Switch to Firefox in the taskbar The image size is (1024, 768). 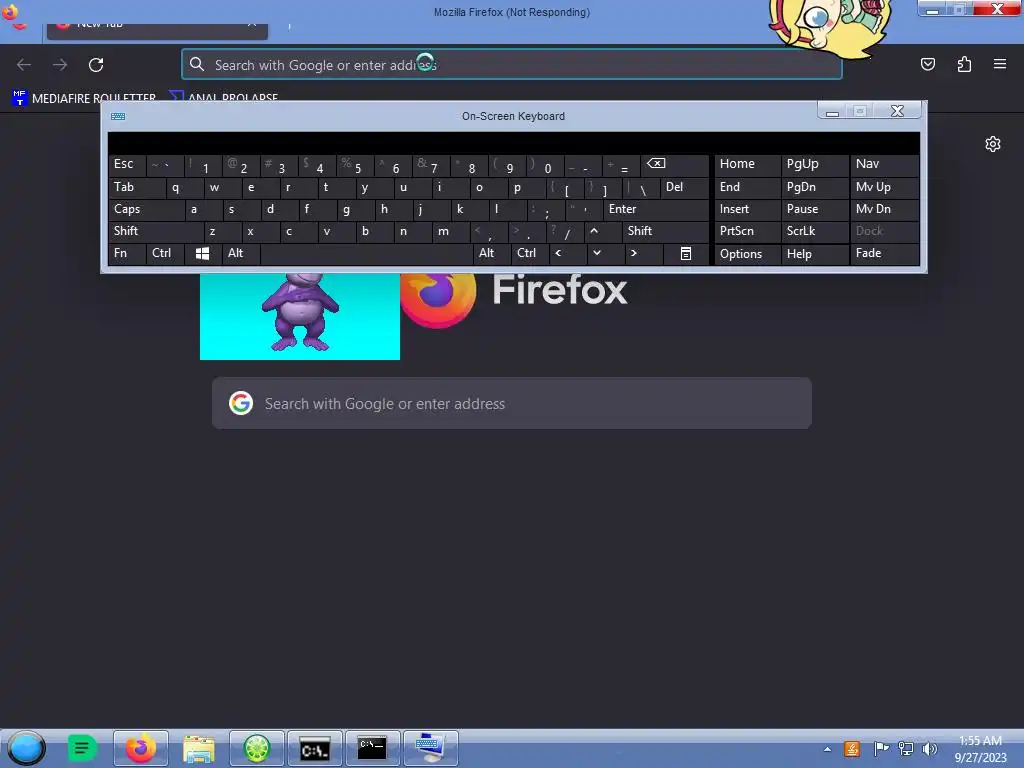[141, 748]
